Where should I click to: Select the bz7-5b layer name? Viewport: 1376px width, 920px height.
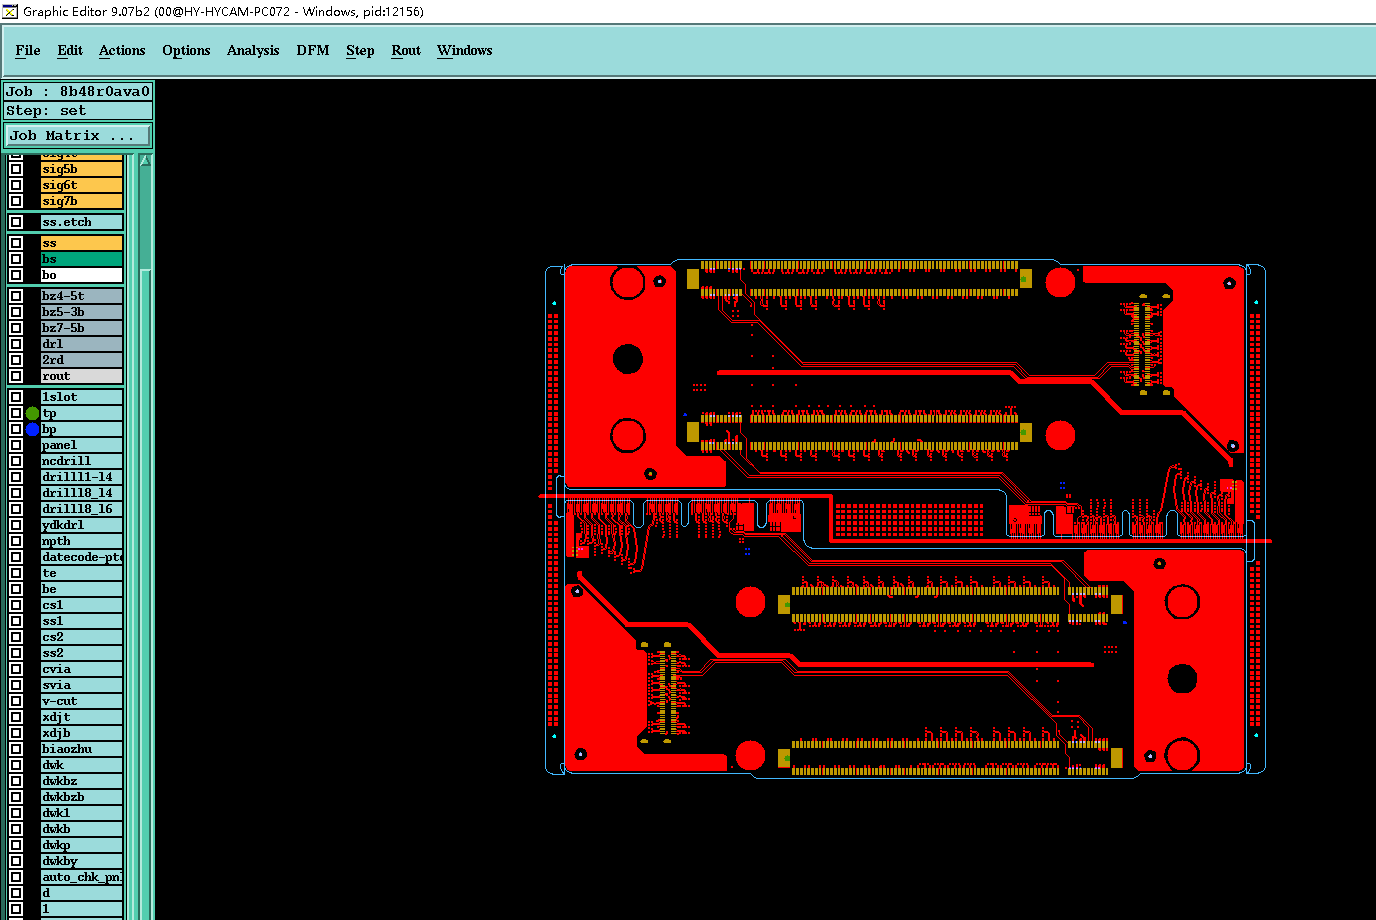(x=82, y=328)
